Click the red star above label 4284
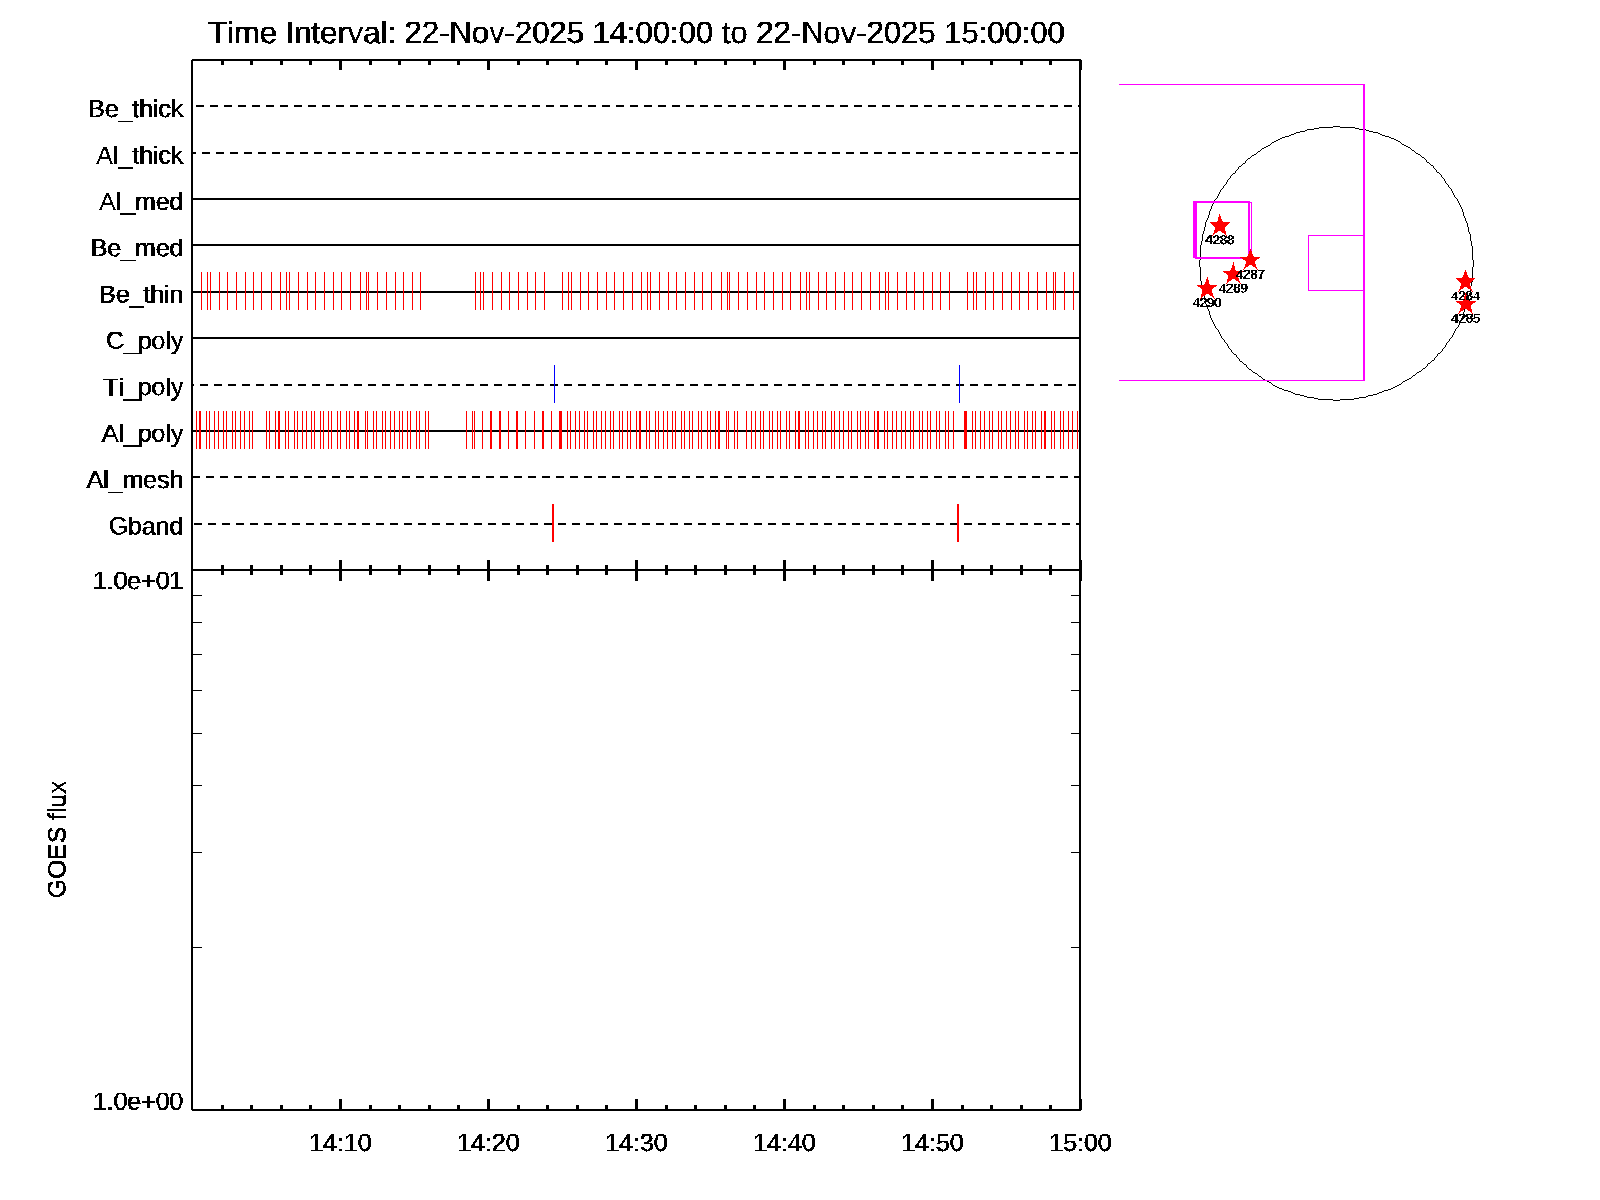 point(1465,281)
